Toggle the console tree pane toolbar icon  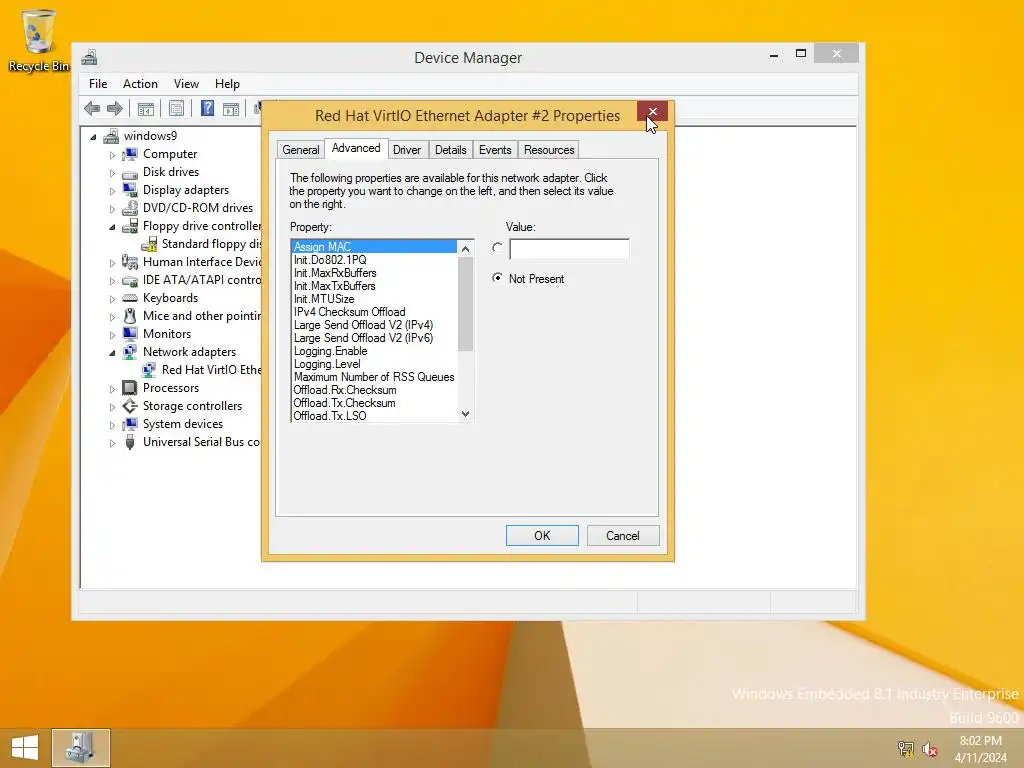point(146,108)
